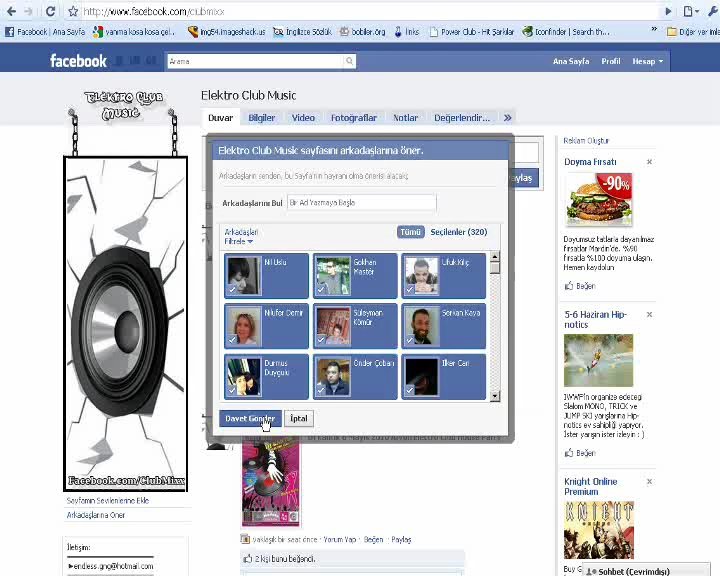Deselect friend Önder Çoban
720x576 pixels.
pos(355,376)
